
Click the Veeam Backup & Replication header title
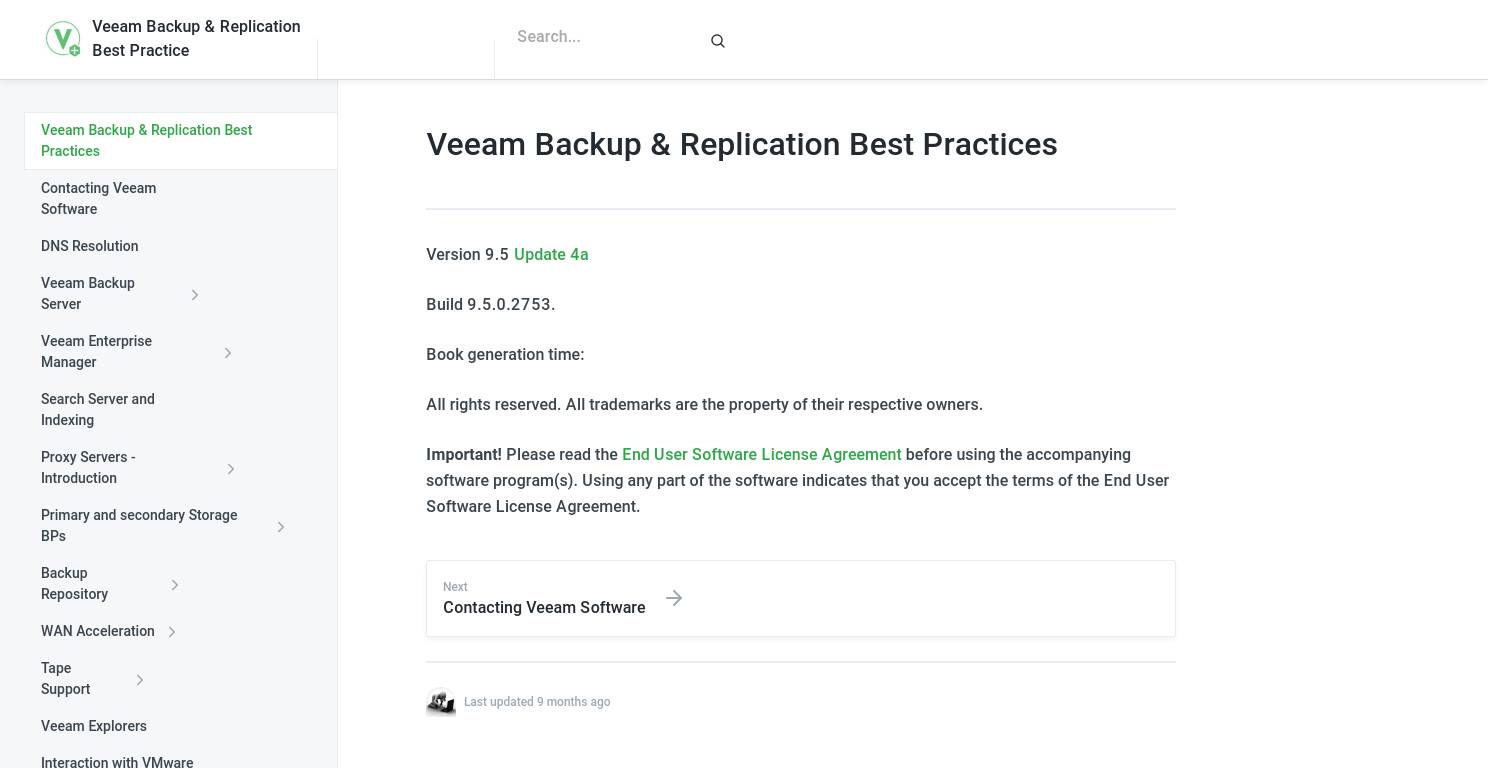pos(196,38)
